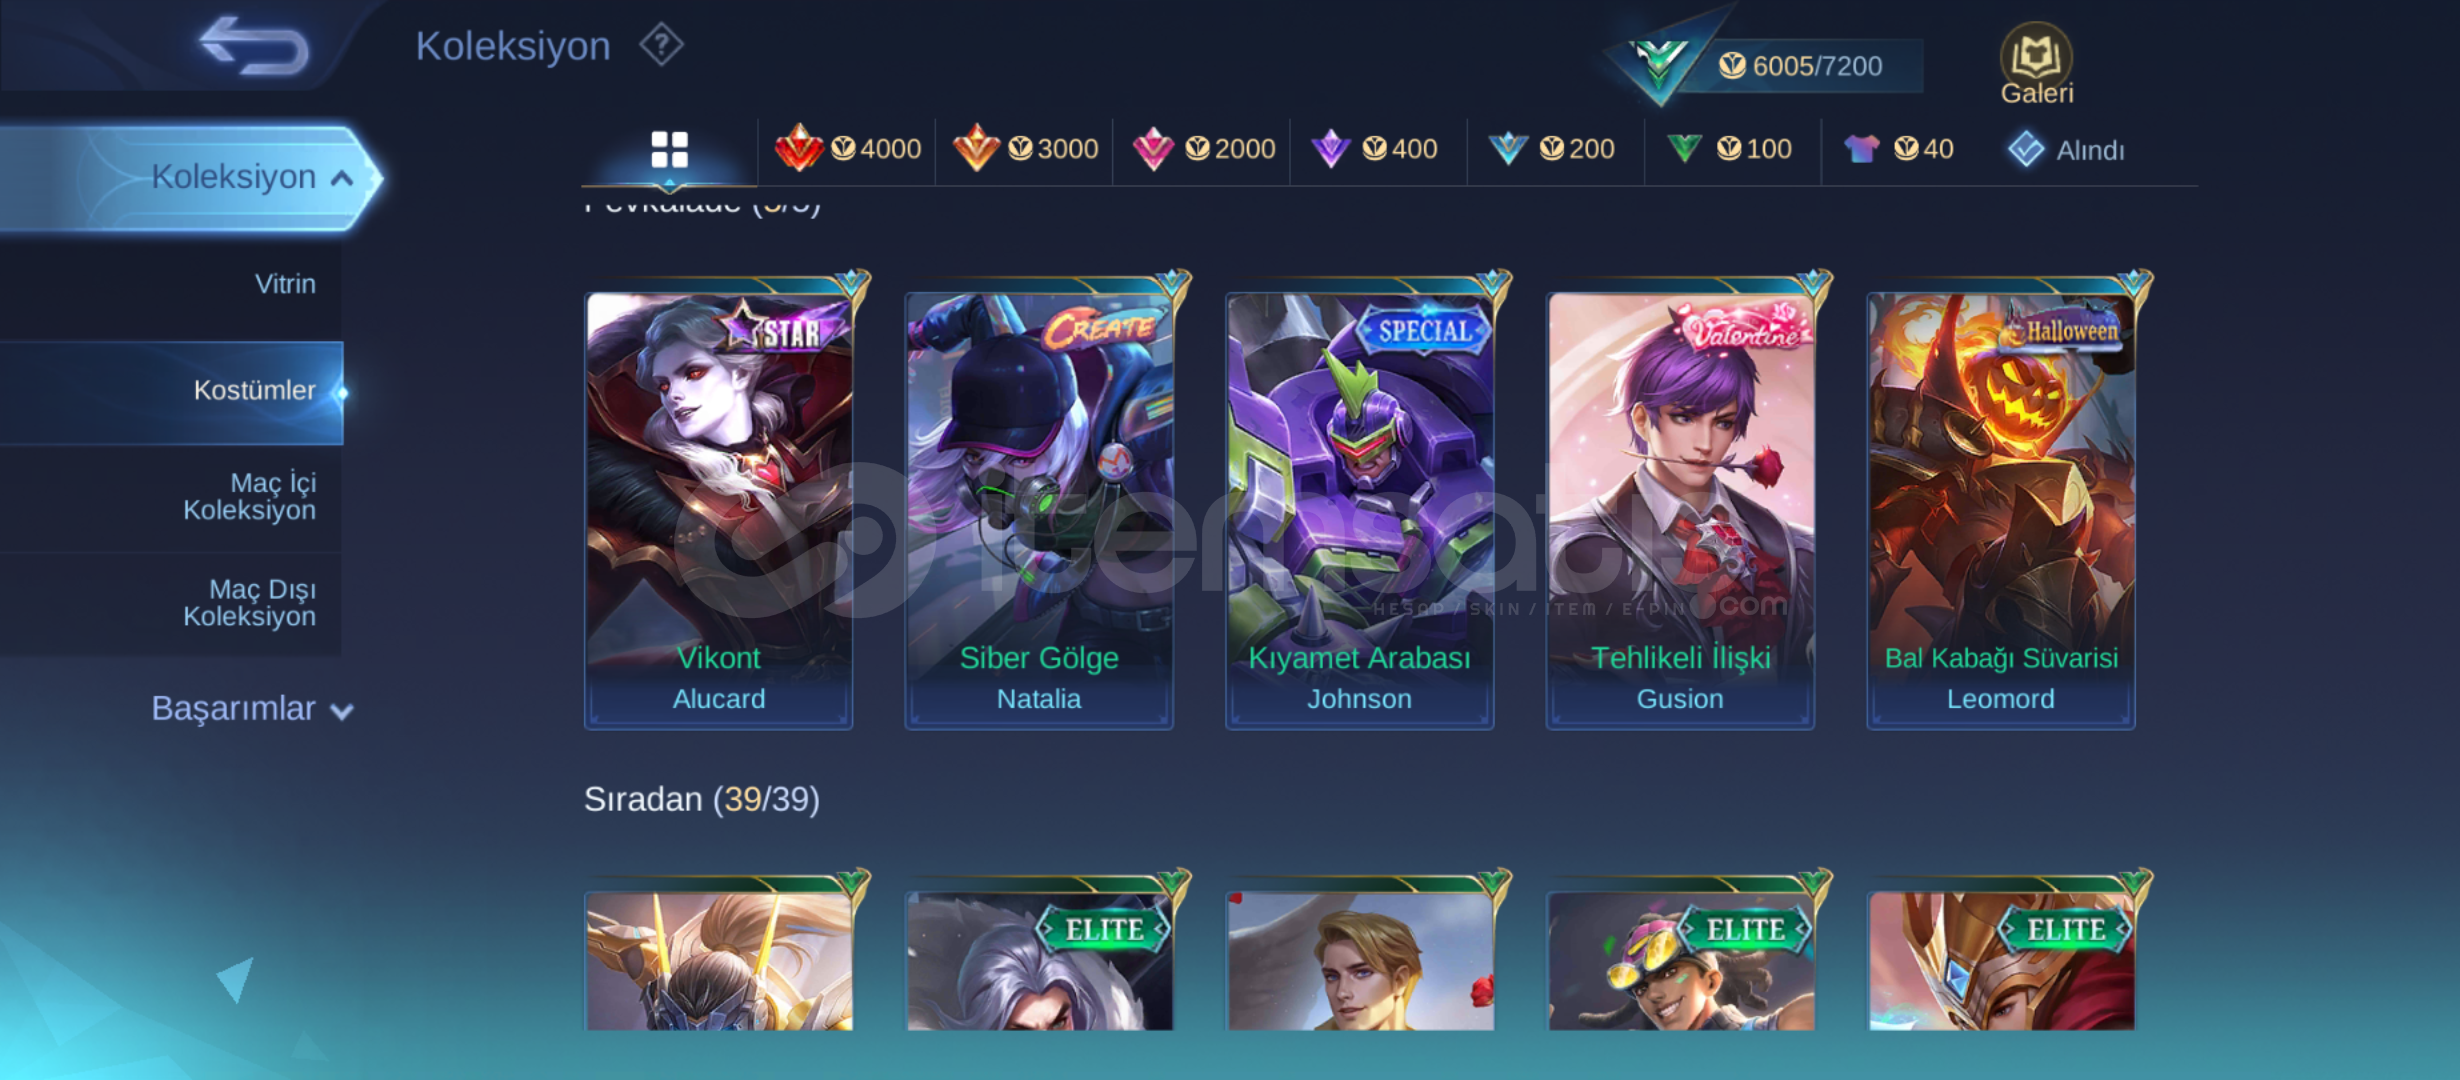Expand the Başarımlar sidebar section
Image resolution: width=2460 pixels, height=1080 pixels.
click(252, 708)
